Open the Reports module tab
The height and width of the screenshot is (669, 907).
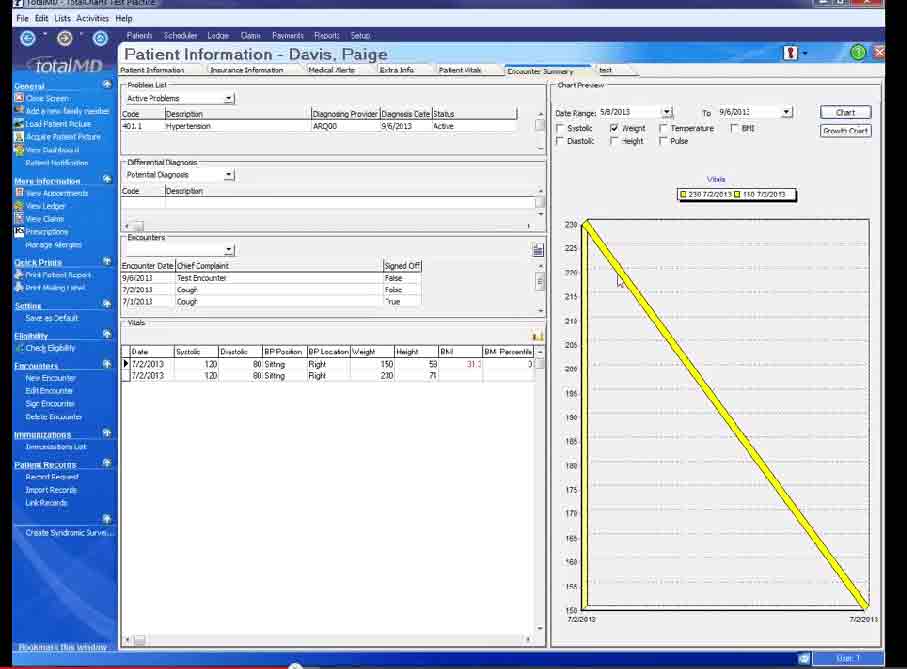327,35
